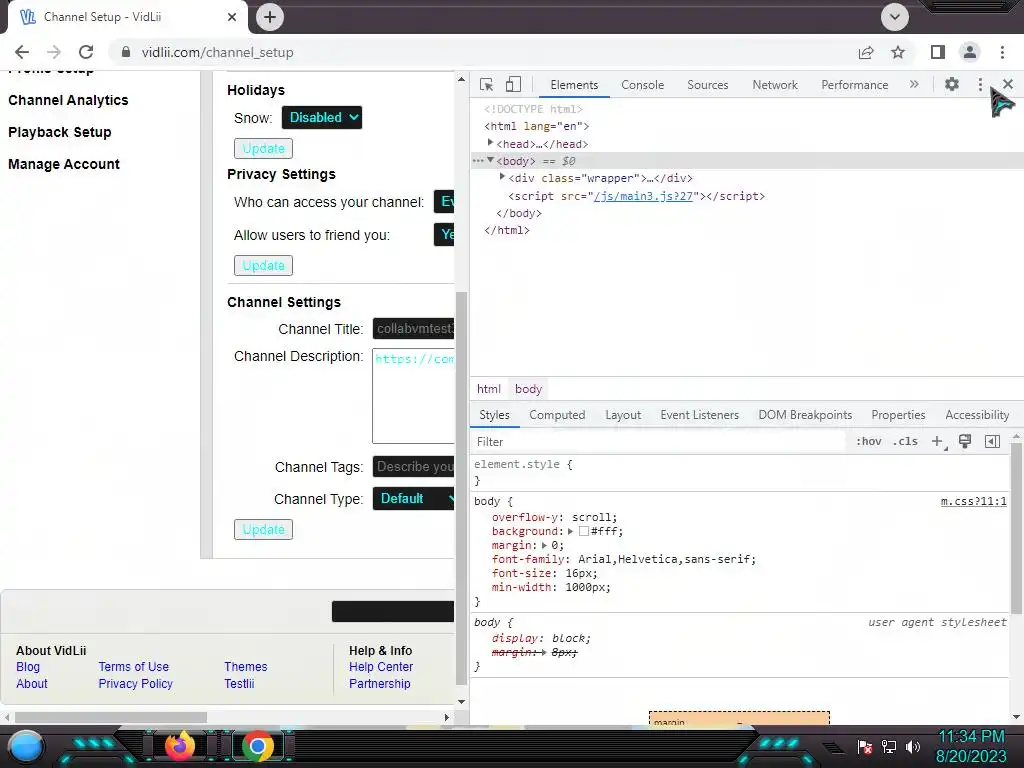Open the channel access dropdown
Viewport: 1024px width, 768px height.
444,202
